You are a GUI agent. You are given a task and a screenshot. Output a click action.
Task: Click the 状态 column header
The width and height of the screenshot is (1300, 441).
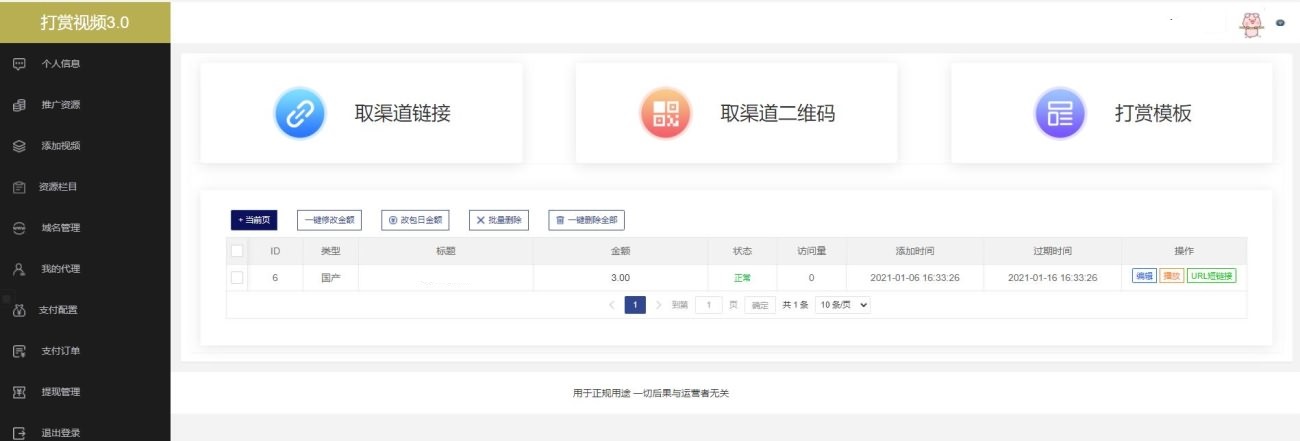[x=741, y=251]
